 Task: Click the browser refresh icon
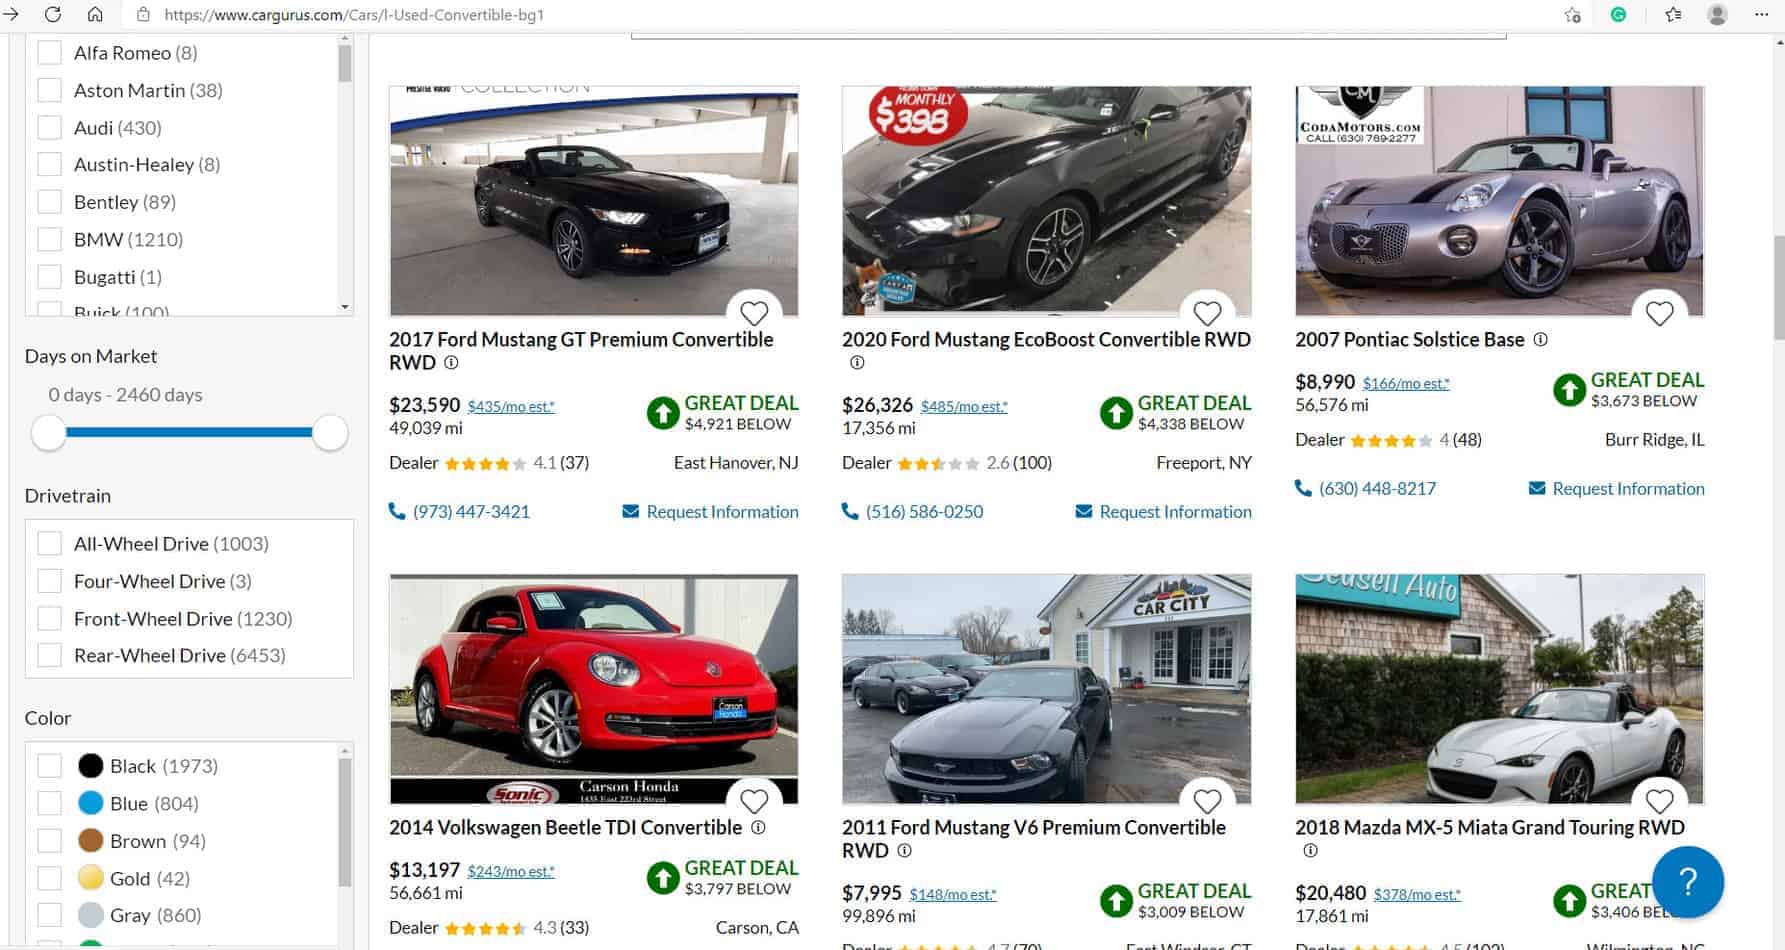[x=52, y=15]
